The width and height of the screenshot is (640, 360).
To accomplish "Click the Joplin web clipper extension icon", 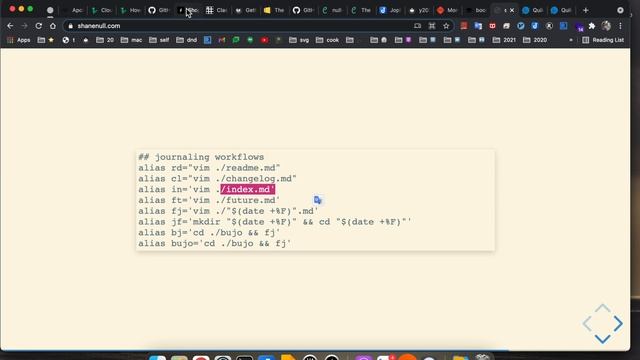I will (535, 26).
